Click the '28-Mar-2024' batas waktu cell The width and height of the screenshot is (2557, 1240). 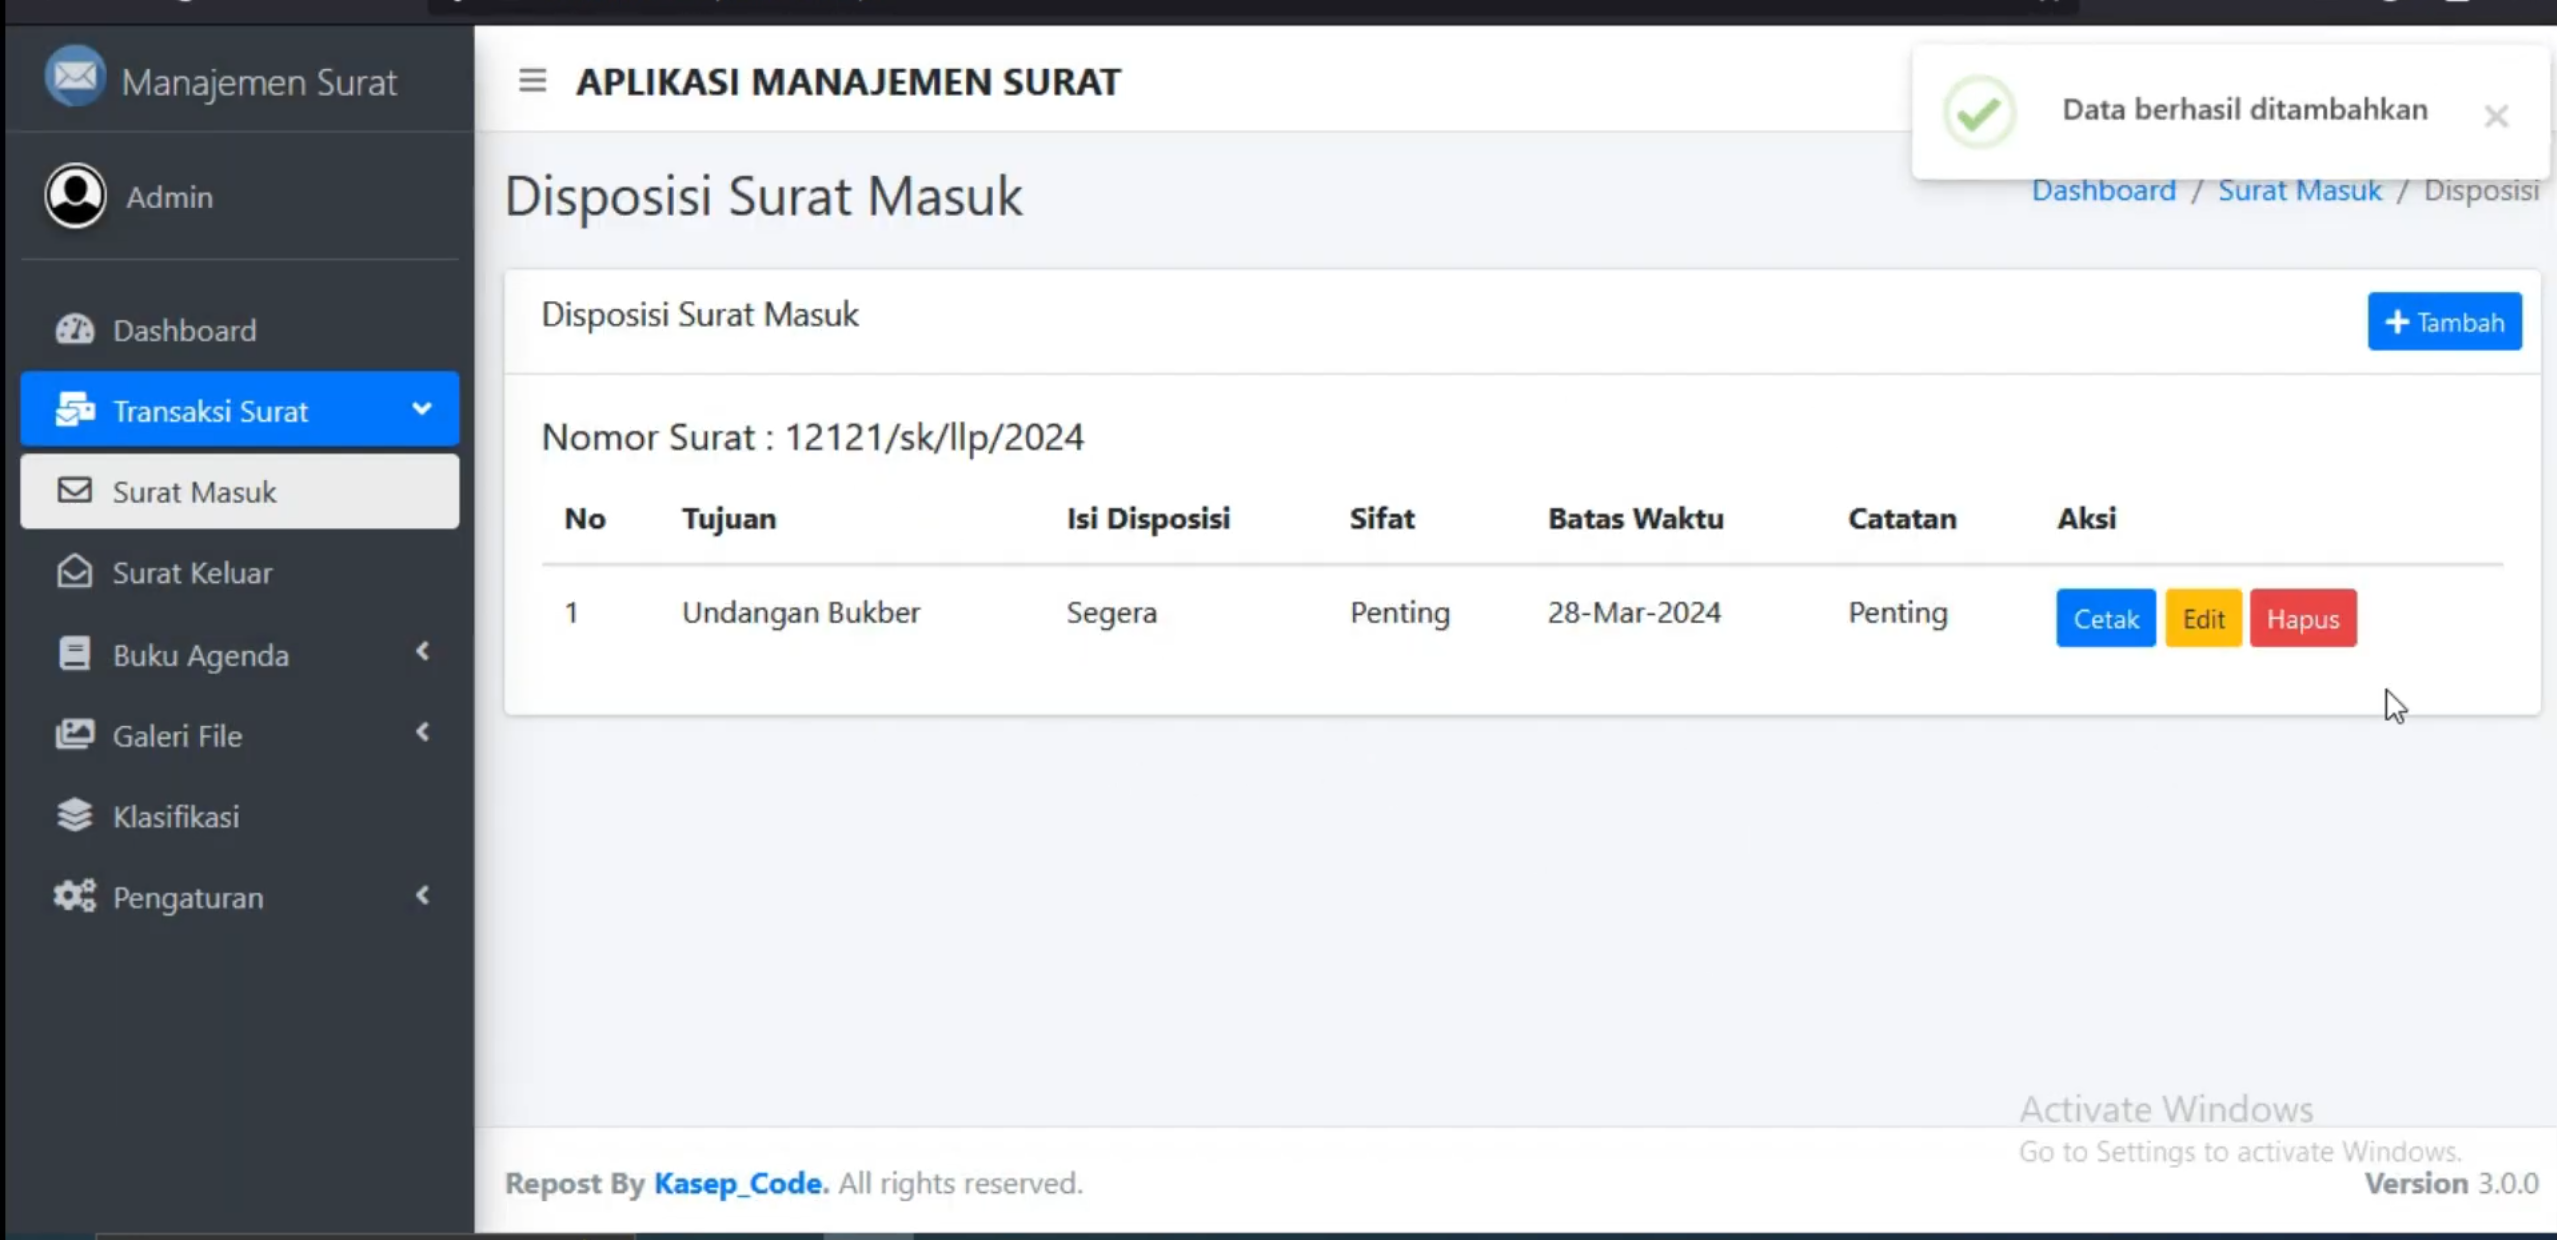click(x=1634, y=612)
